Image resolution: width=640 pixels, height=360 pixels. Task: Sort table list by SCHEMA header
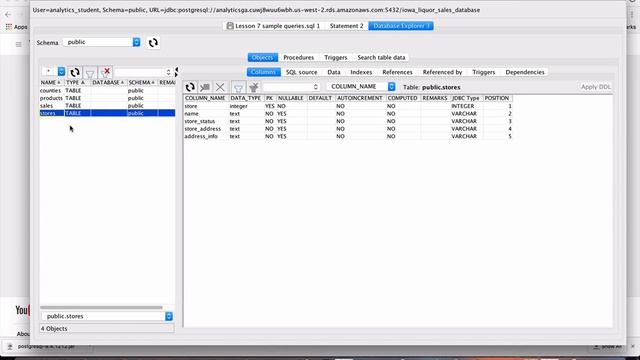(x=142, y=82)
